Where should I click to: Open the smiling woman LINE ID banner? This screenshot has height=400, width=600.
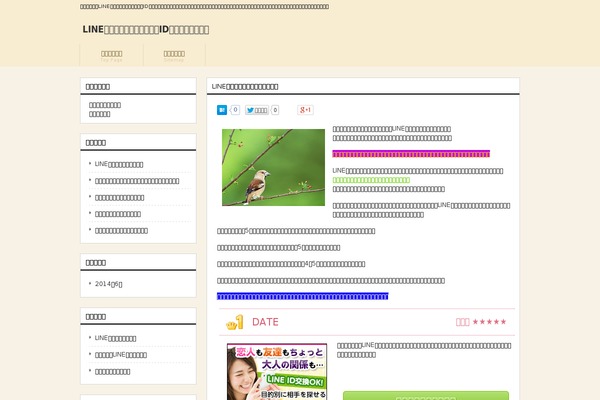coord(277,372)
